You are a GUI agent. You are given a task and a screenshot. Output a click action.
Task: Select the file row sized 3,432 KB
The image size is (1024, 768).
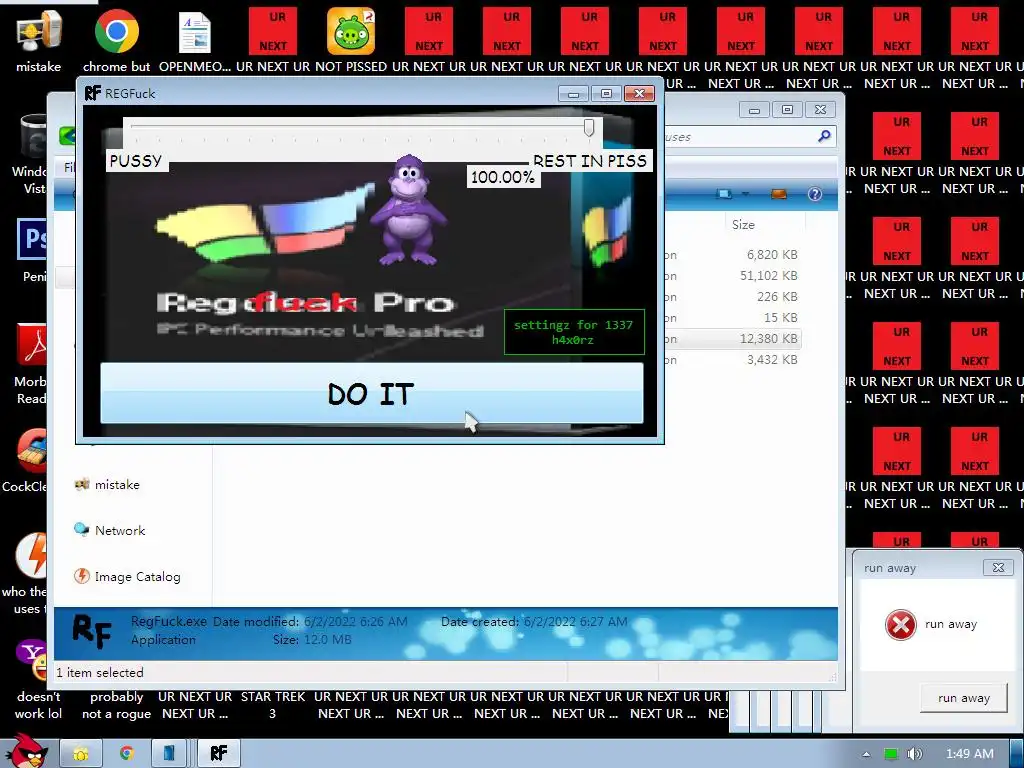[x=731, y=359]
